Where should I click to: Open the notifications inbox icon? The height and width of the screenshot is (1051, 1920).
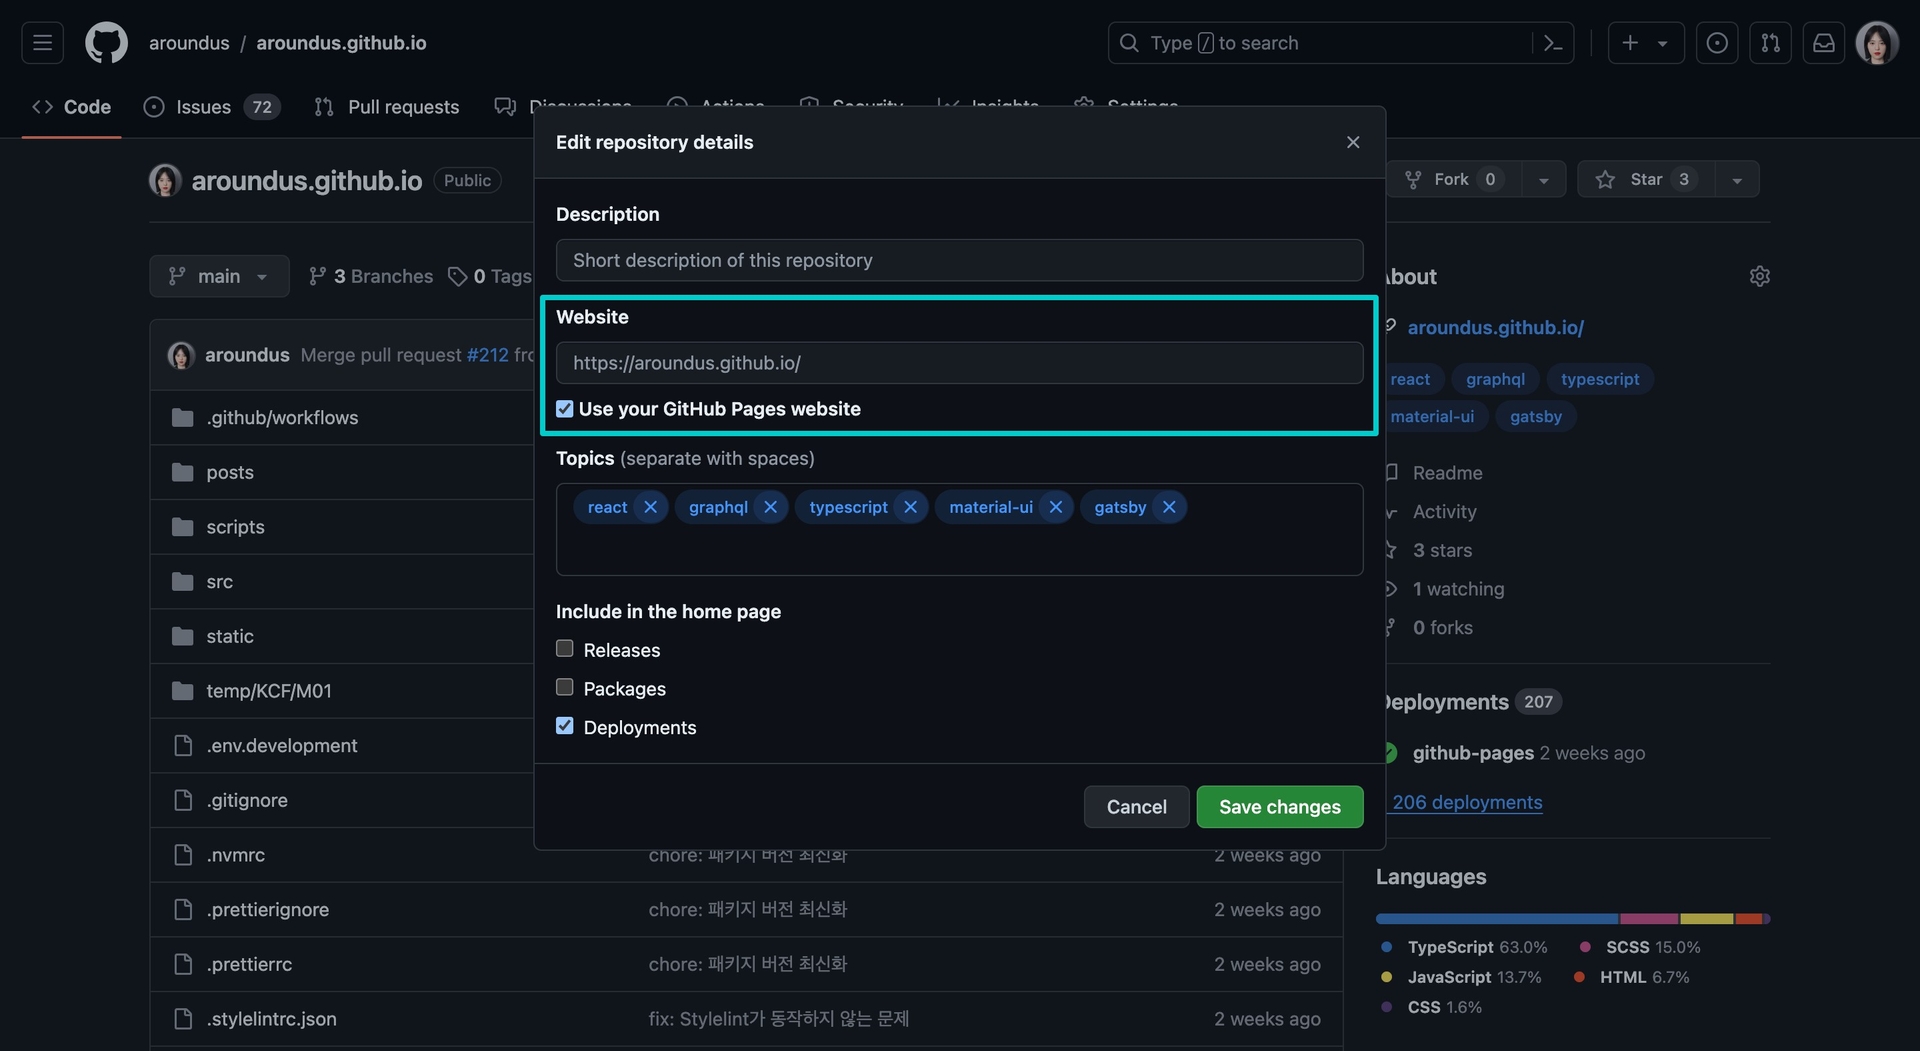coord(1824,43)
